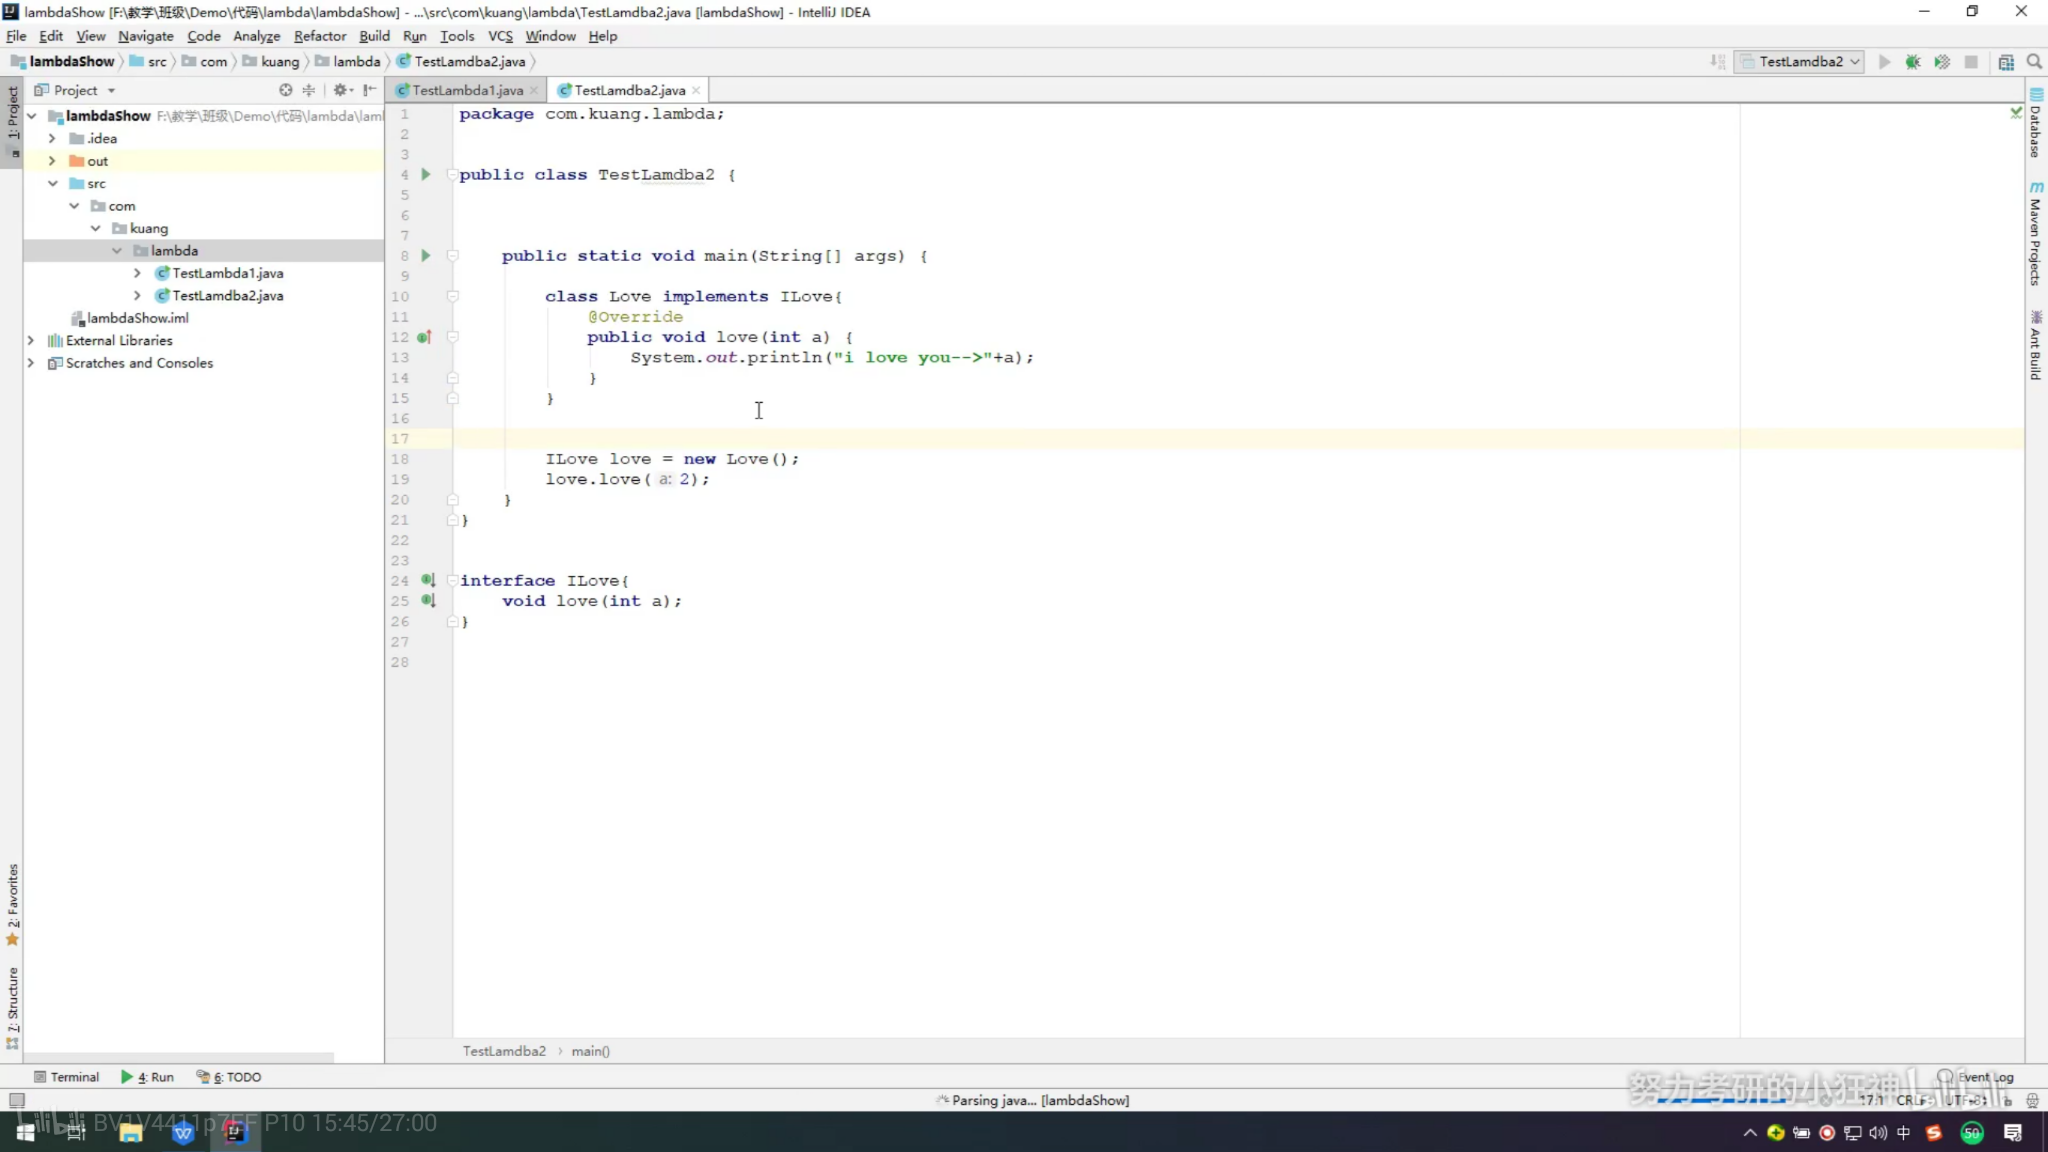Viewport: 2048px width, 1152px height.
Task: Open the Event Log
Action: (1976, 1077)
